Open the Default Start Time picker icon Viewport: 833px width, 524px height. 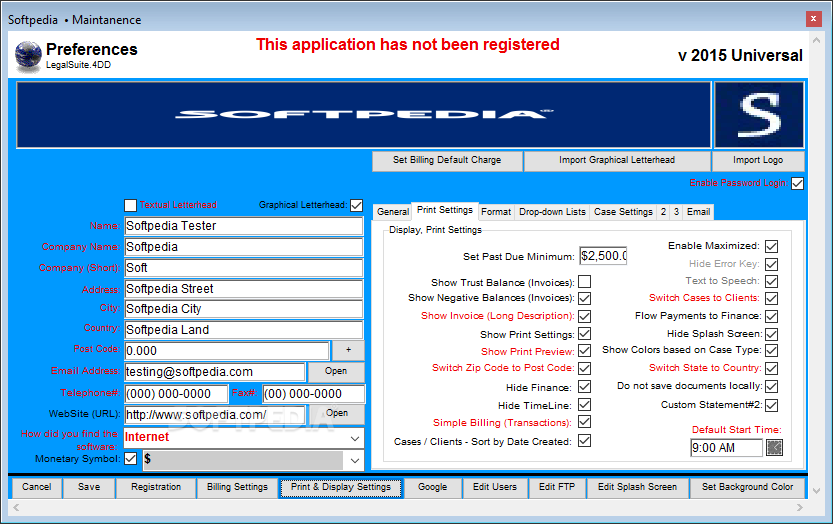(x=774, y=447)
